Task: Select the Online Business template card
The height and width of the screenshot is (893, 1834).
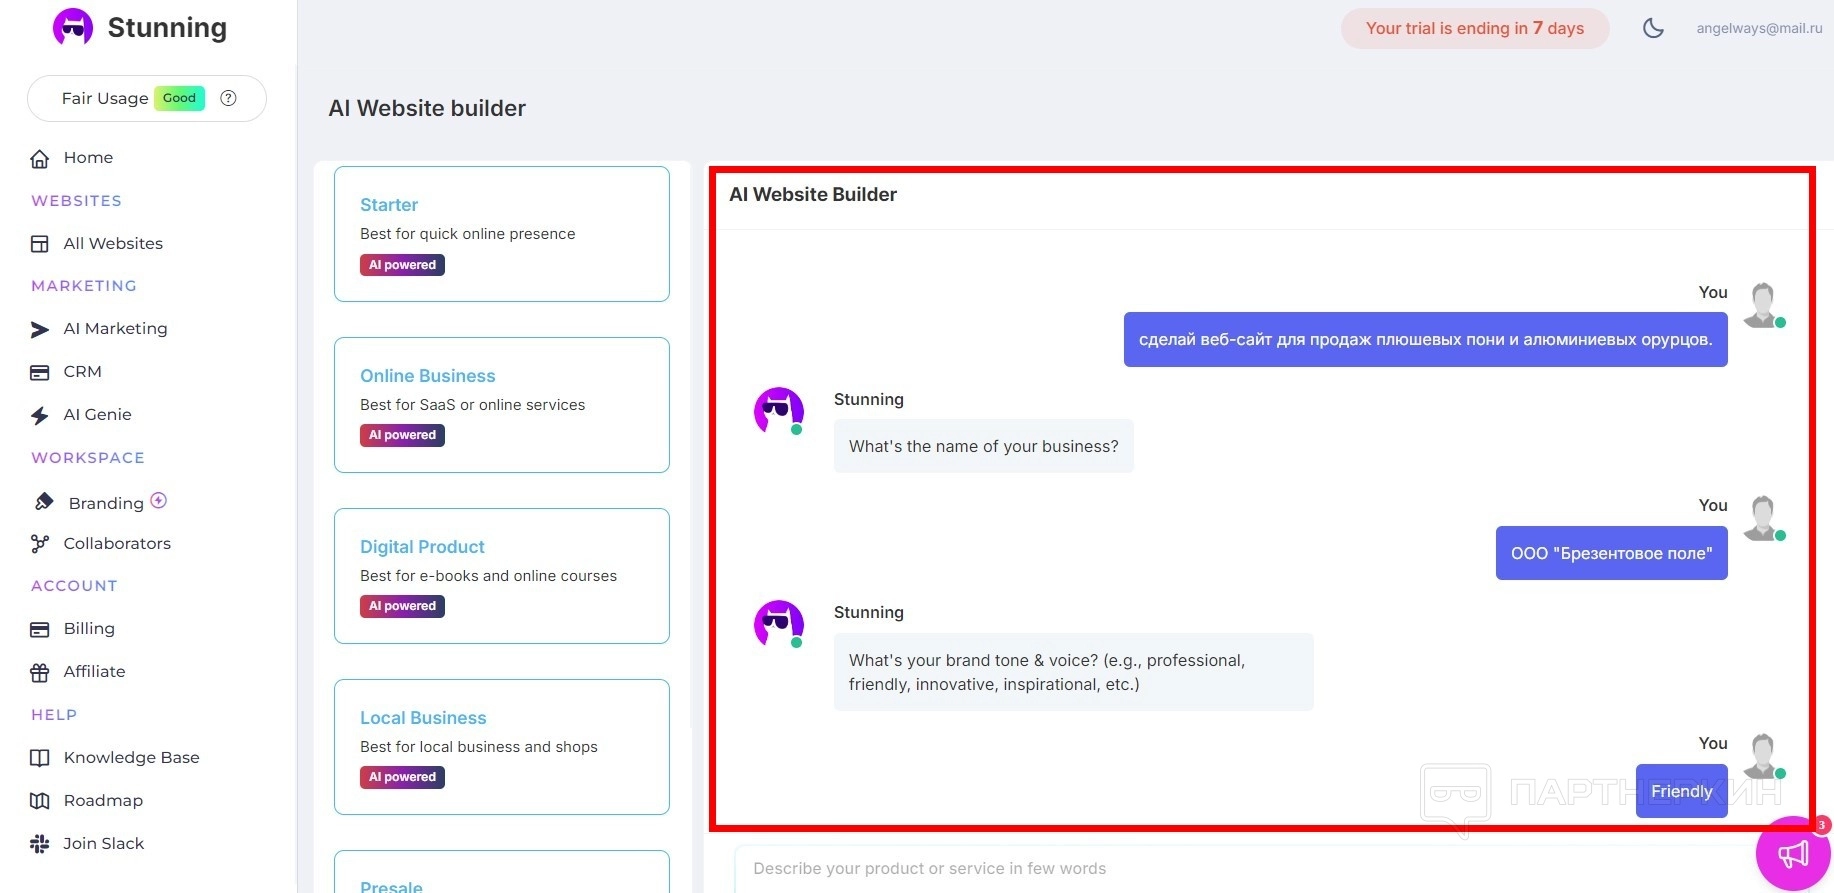Action: point(502,405)
